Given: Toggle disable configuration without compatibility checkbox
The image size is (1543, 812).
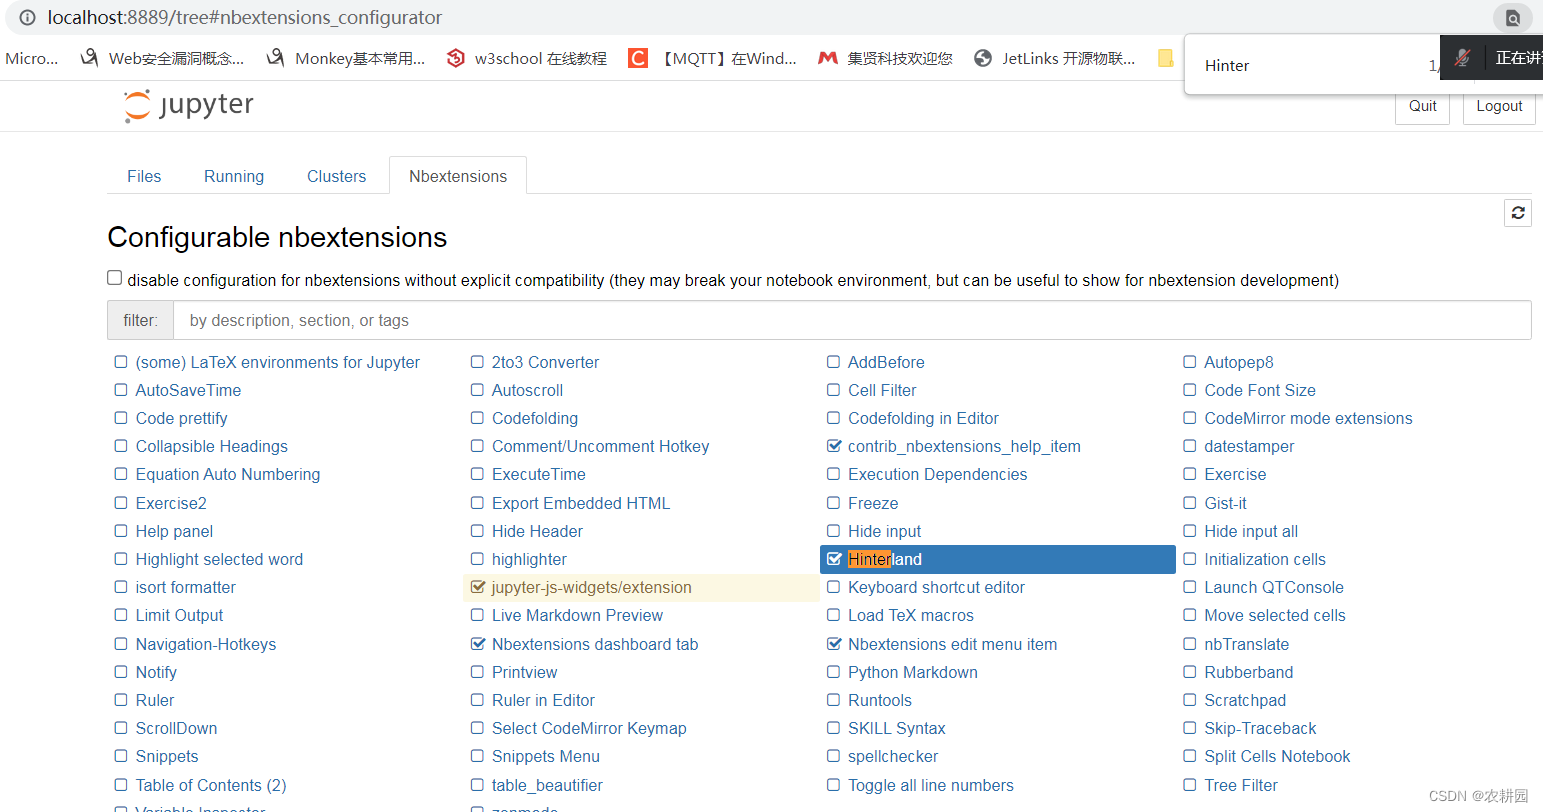Looking at the screenshot, I should click(x=115, y=278).
